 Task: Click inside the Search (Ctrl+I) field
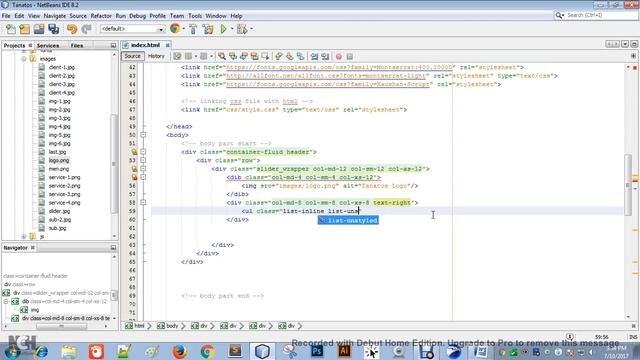pyautogui.click(x=600, y=15)
